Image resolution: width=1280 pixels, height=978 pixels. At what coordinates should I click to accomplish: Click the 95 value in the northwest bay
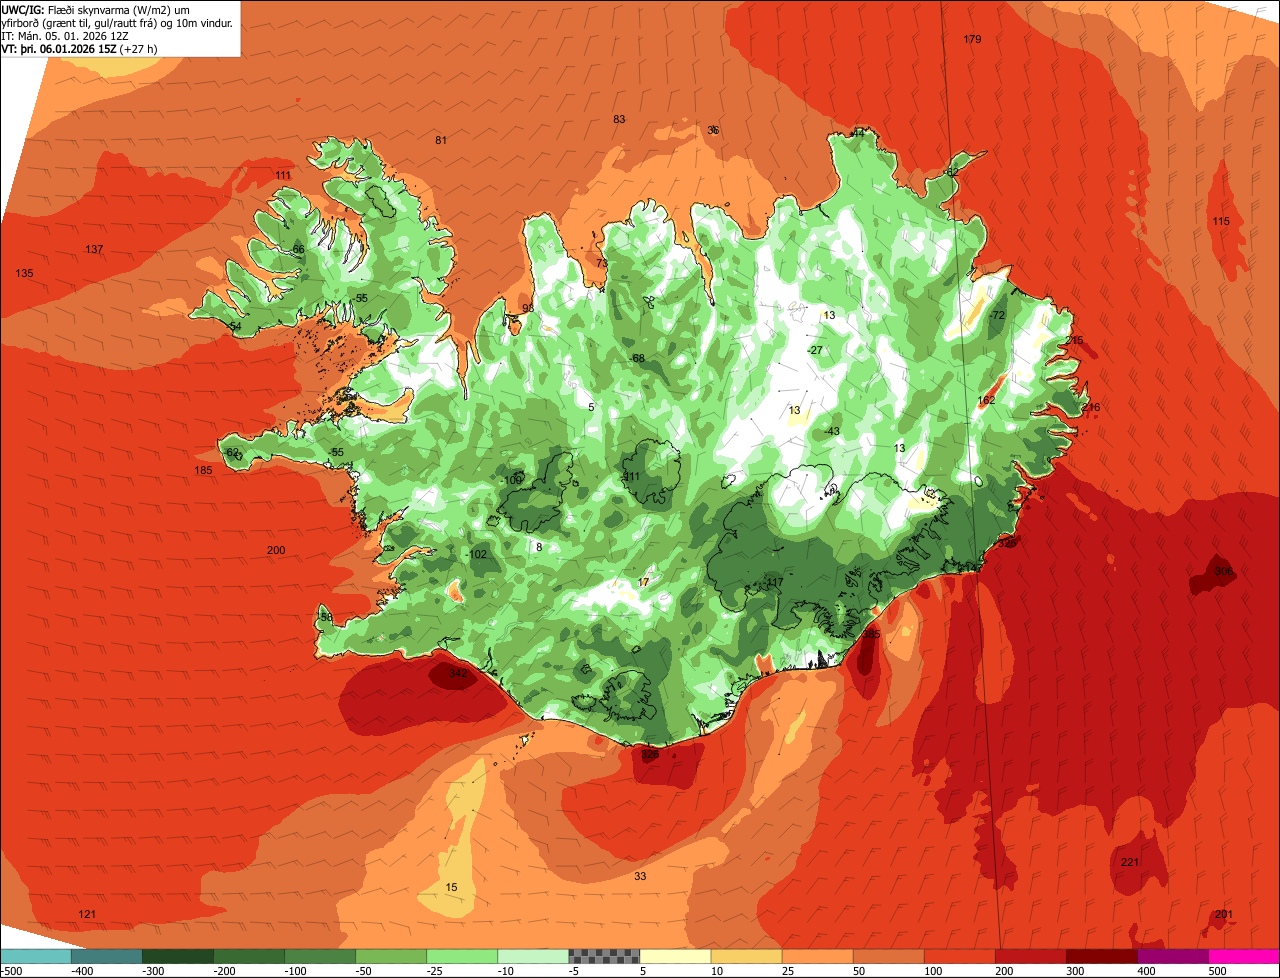coord(528,308)
